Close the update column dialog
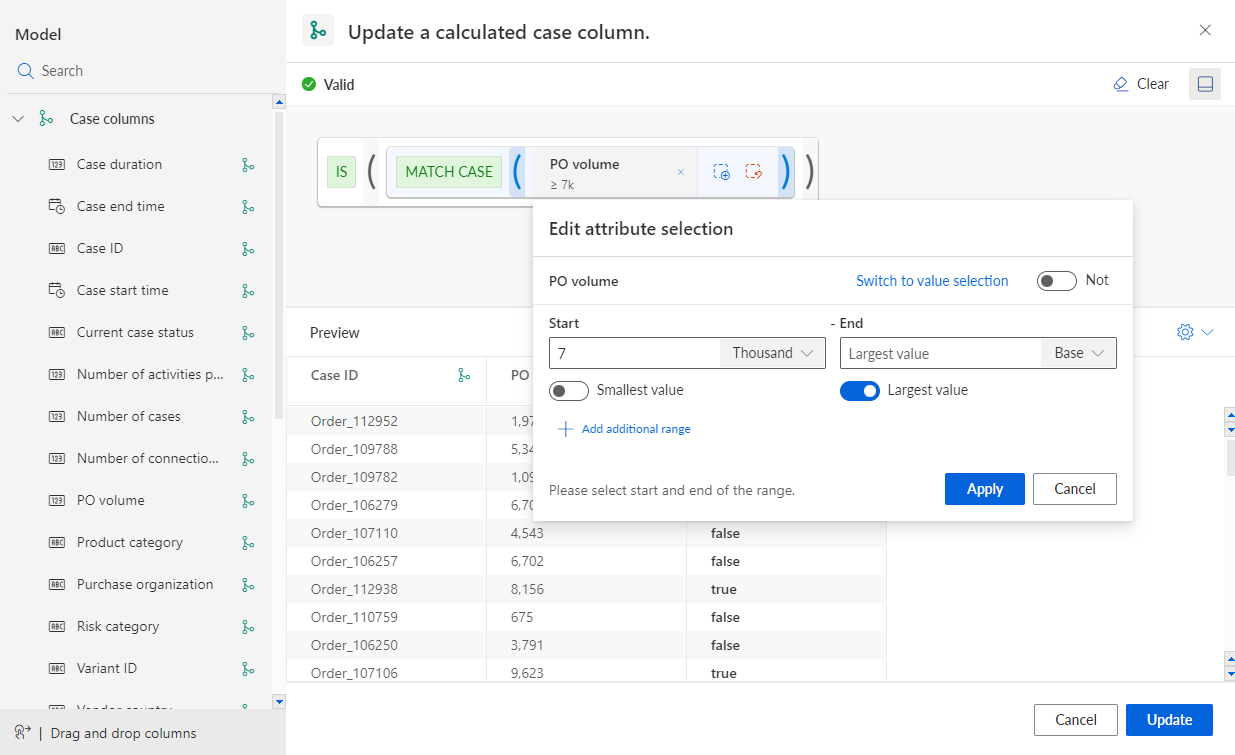 [1205, 30]
